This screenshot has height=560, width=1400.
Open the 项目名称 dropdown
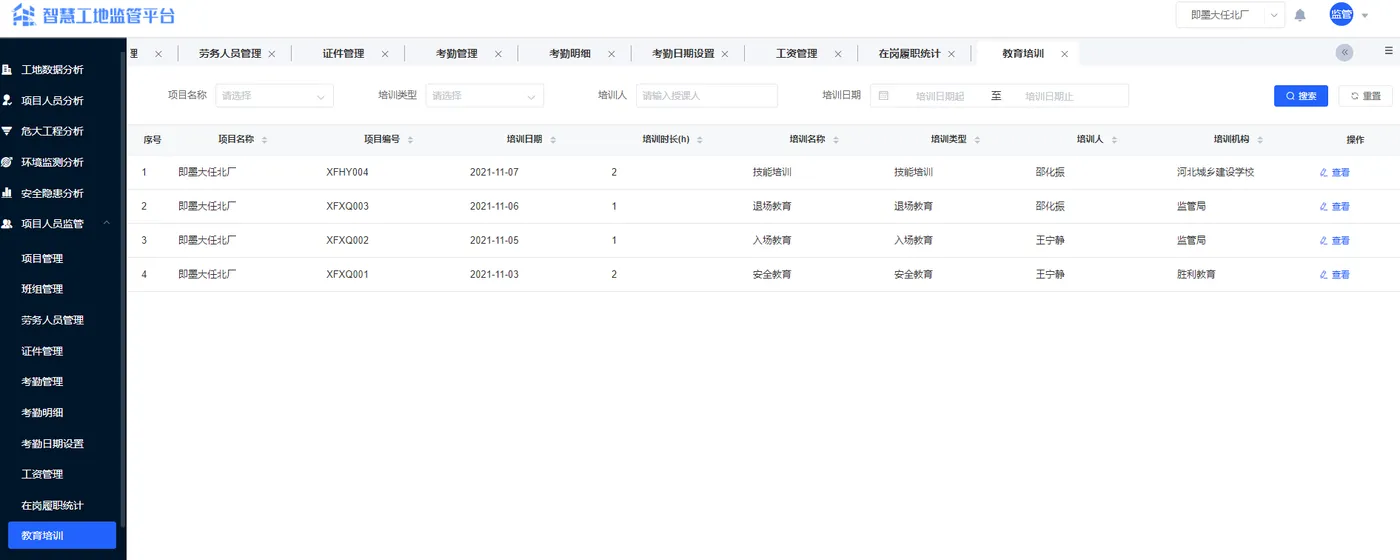pos(274,96)
